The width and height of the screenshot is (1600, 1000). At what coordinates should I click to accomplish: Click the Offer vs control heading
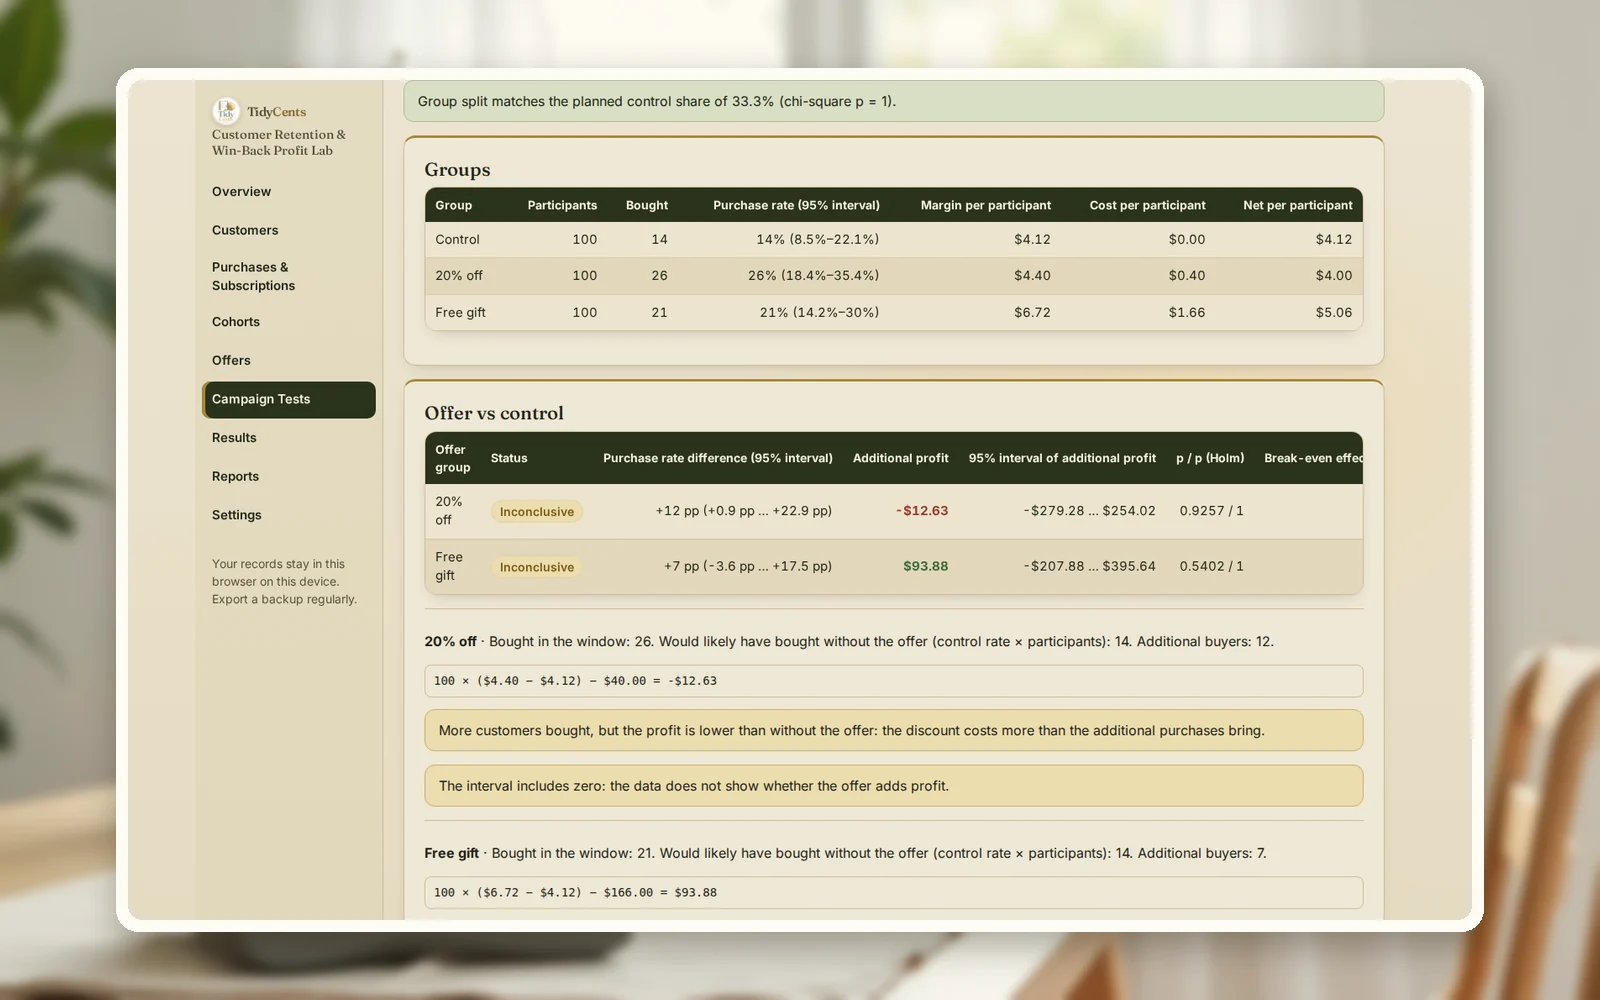(494, 413)
